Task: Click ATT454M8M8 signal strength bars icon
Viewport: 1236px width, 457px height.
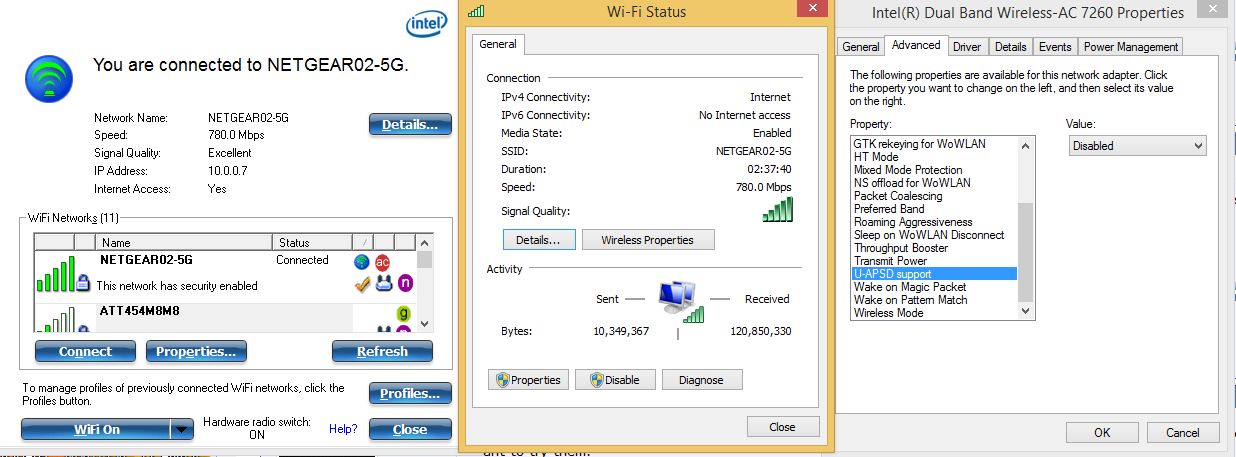Action: pyautogui.click(x=56, y=322)
